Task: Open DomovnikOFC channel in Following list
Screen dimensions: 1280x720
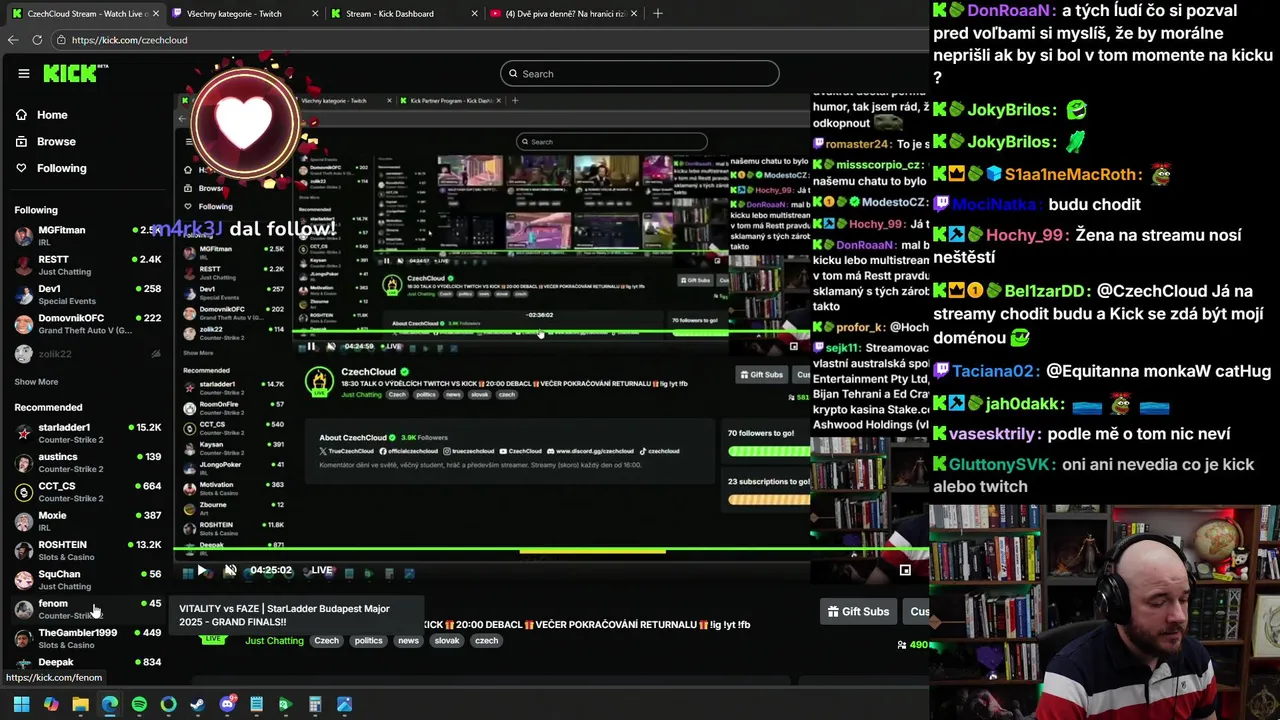Action: coord(88,324)
